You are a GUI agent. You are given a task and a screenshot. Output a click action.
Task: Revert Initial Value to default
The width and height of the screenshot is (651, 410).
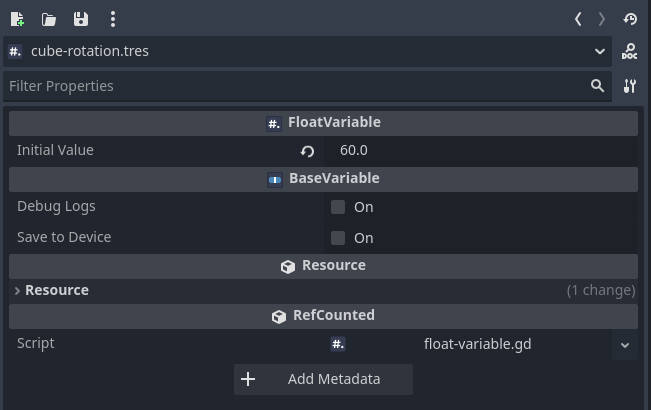(307, 151)
